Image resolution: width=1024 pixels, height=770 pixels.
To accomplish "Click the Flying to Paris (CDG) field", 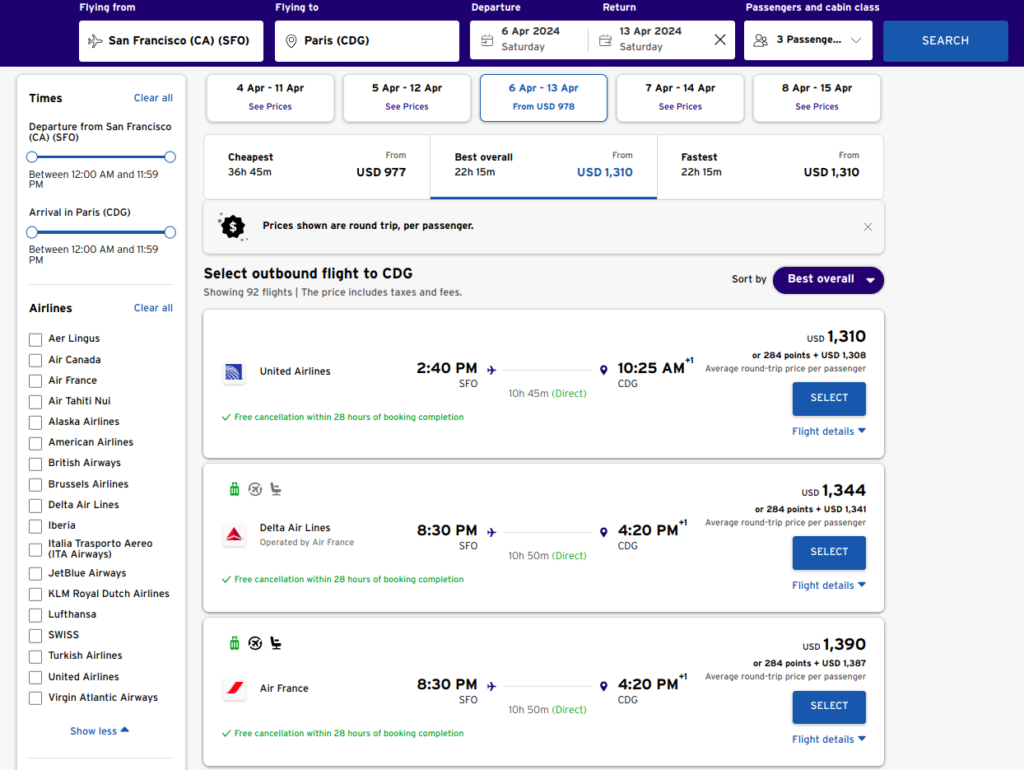I will pyautogui.click(x=367, y=41).
